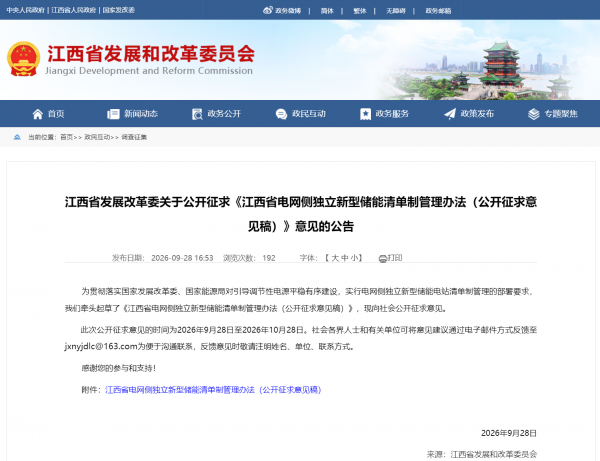Click the star badge icon beside 政务服务
Screen dimensions: 600x461
365,114
